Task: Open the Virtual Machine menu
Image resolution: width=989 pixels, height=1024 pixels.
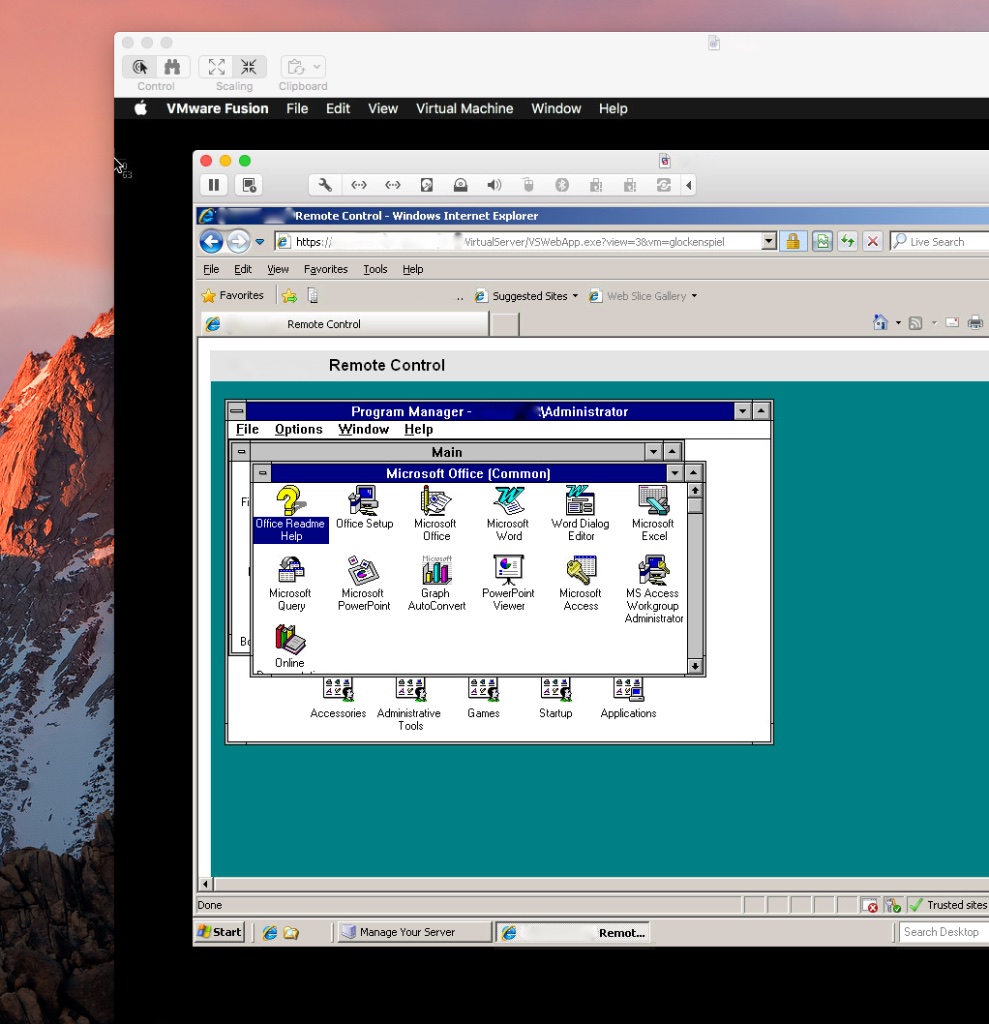Action: pos(464,109)
